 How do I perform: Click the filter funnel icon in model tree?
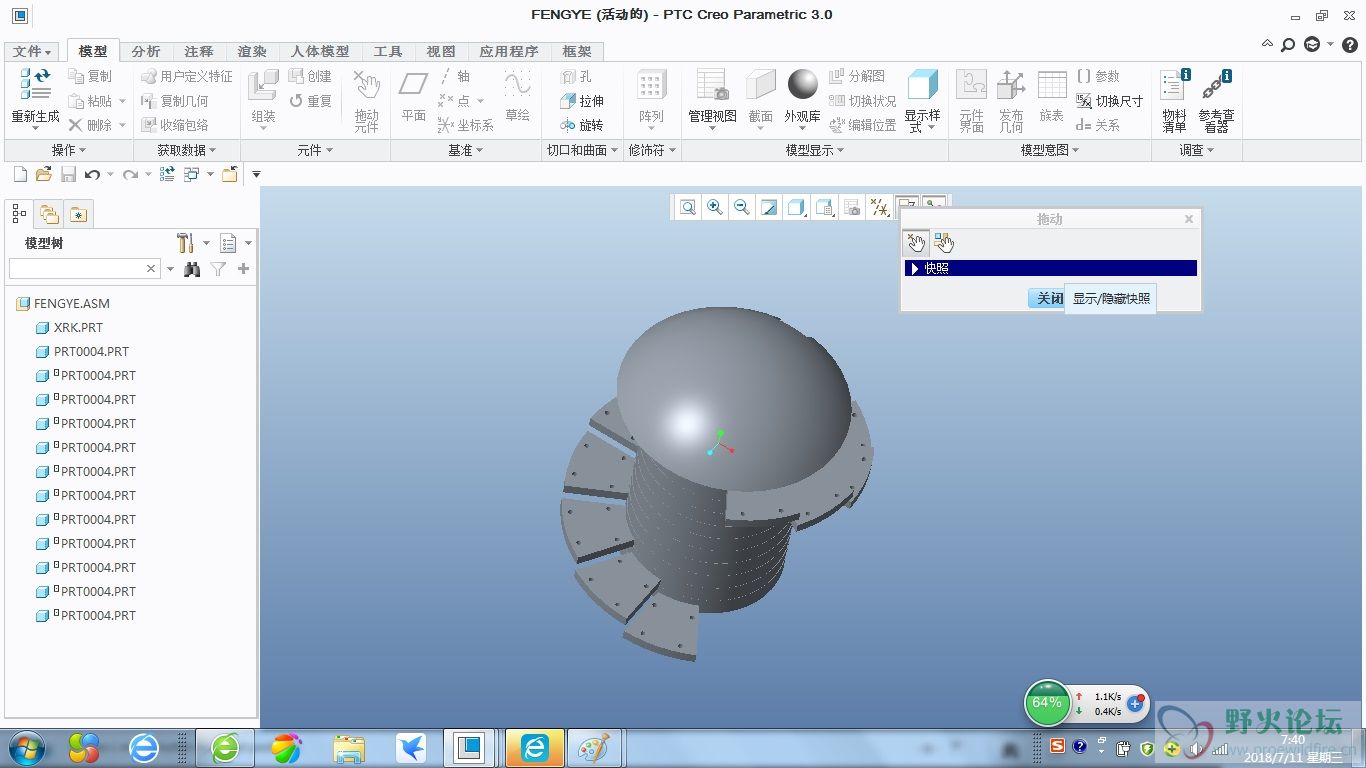[x=218, y=269]
